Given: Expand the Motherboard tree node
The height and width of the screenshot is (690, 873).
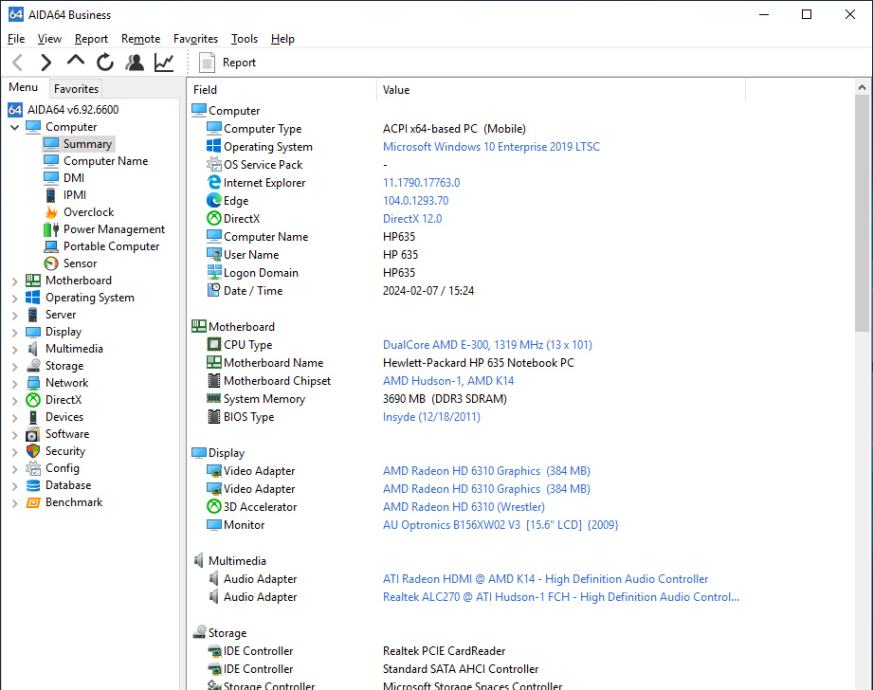Looking at the screenshot, I should point(14,281).
